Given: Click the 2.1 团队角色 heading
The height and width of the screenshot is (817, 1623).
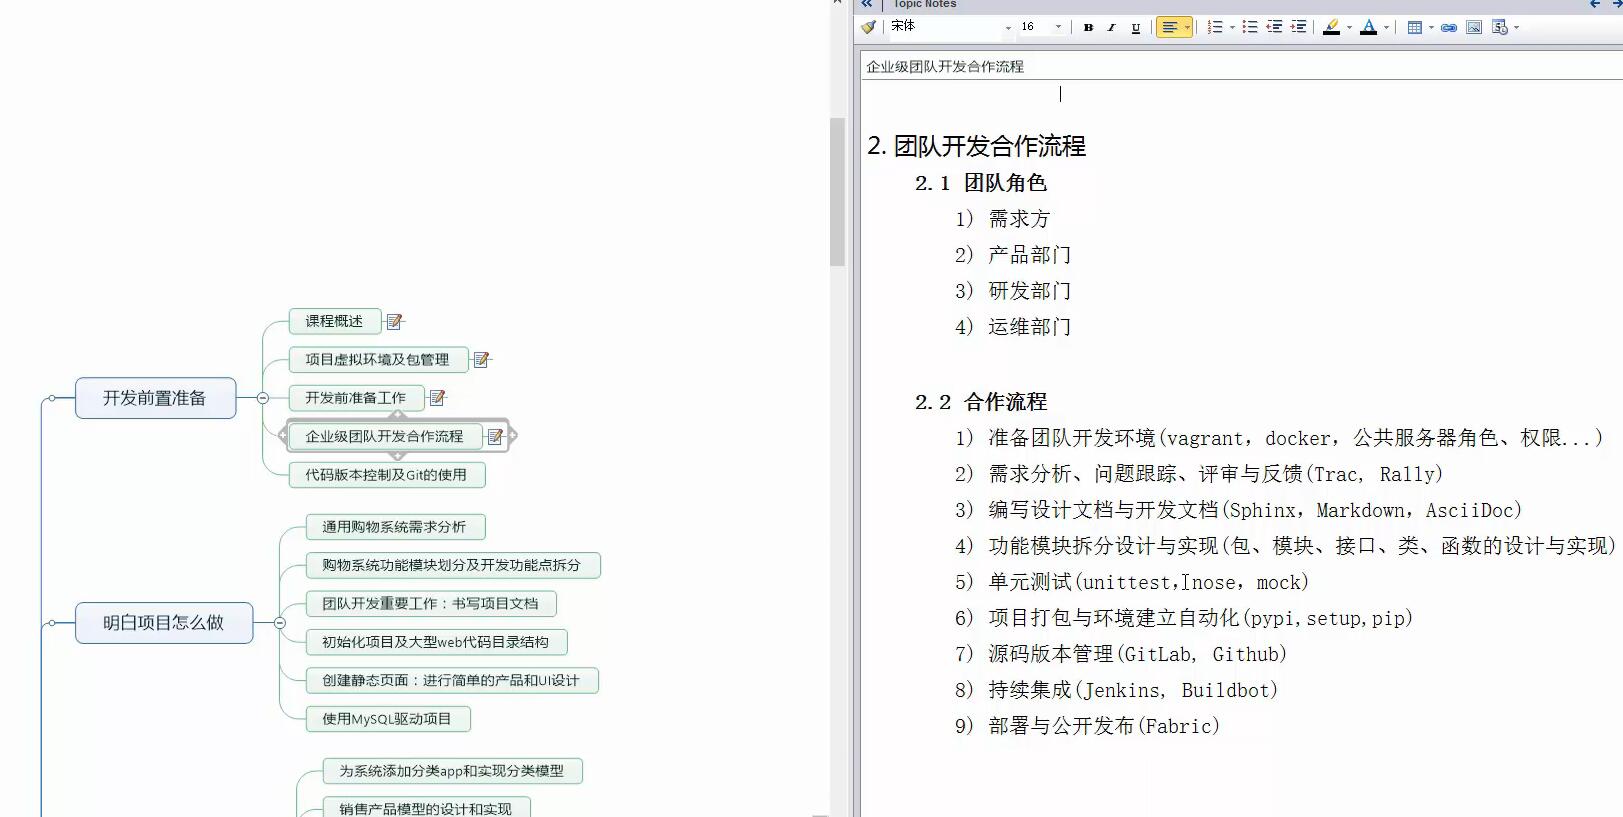Looking at the screenshot, I should 981,183.
